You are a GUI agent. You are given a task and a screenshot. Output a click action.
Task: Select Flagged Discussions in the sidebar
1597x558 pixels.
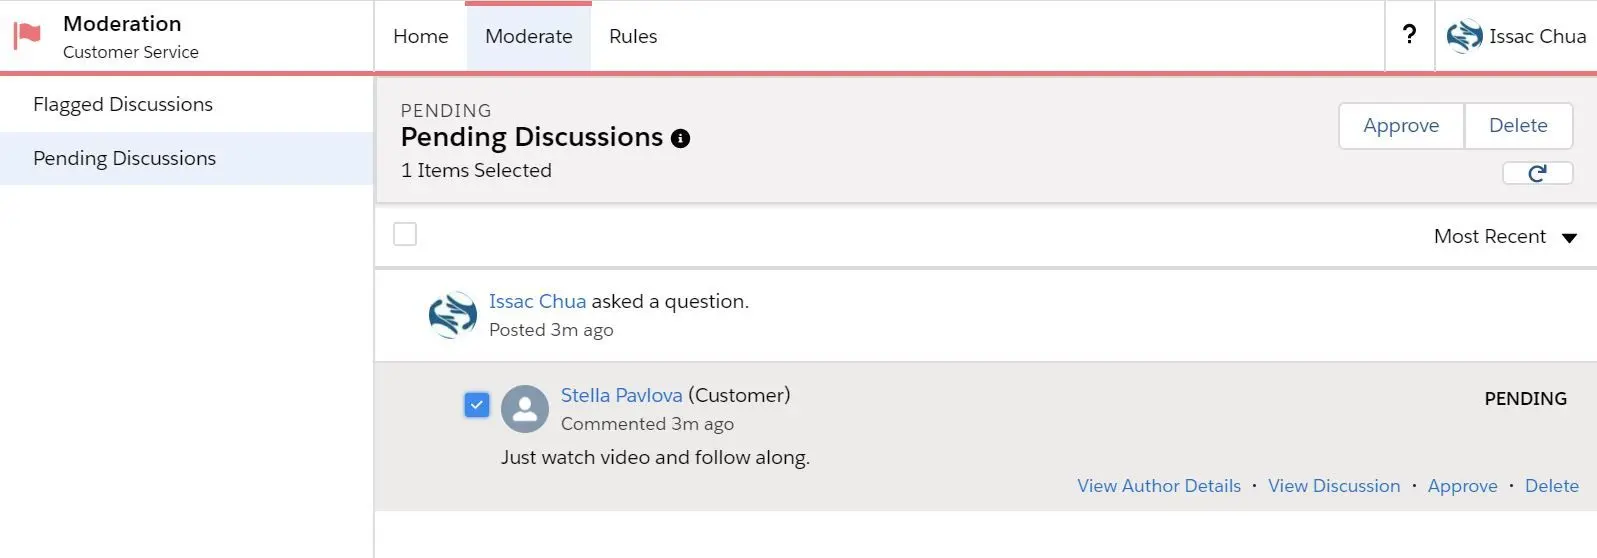tap(123, 104)
